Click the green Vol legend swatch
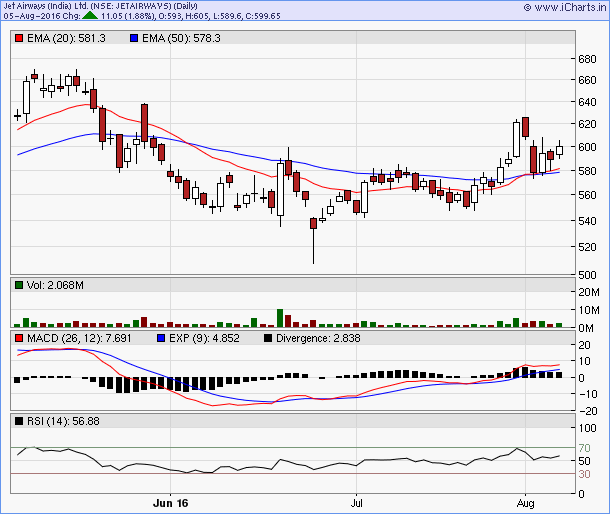The width and height of the screenshot is (610, 514). [x=19, y=285]
